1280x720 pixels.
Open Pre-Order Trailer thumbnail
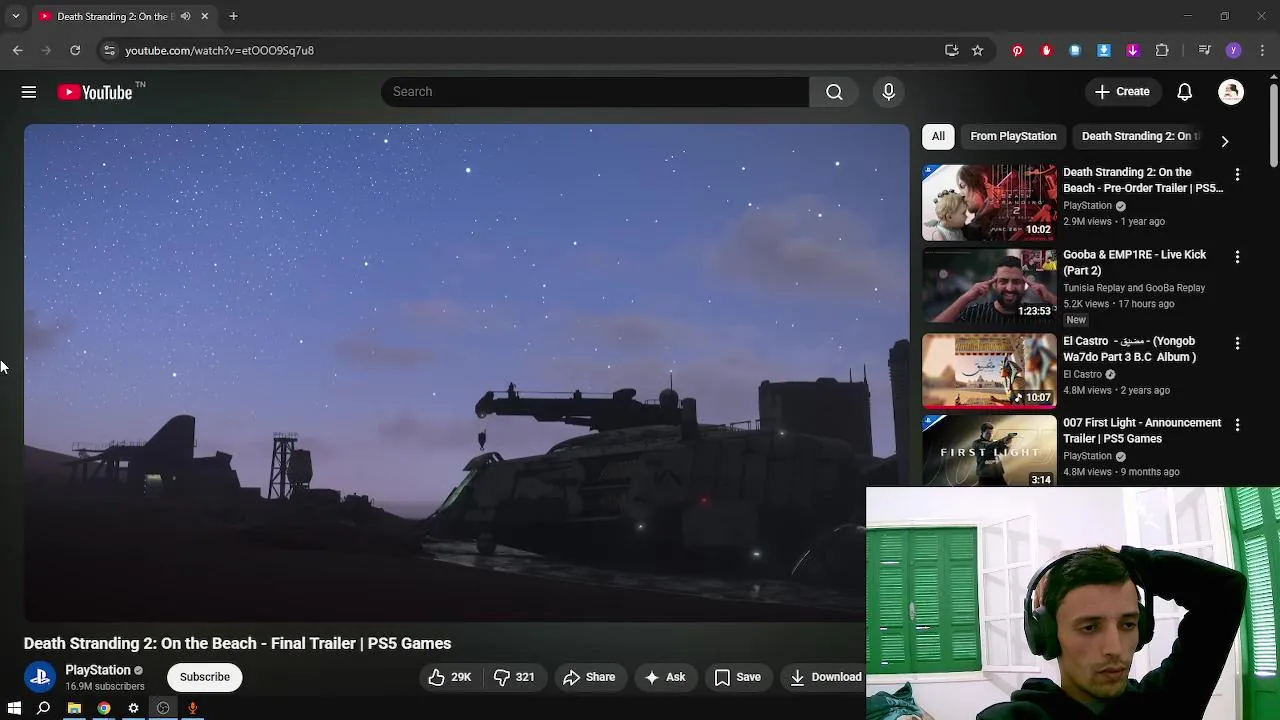(989, 202)
